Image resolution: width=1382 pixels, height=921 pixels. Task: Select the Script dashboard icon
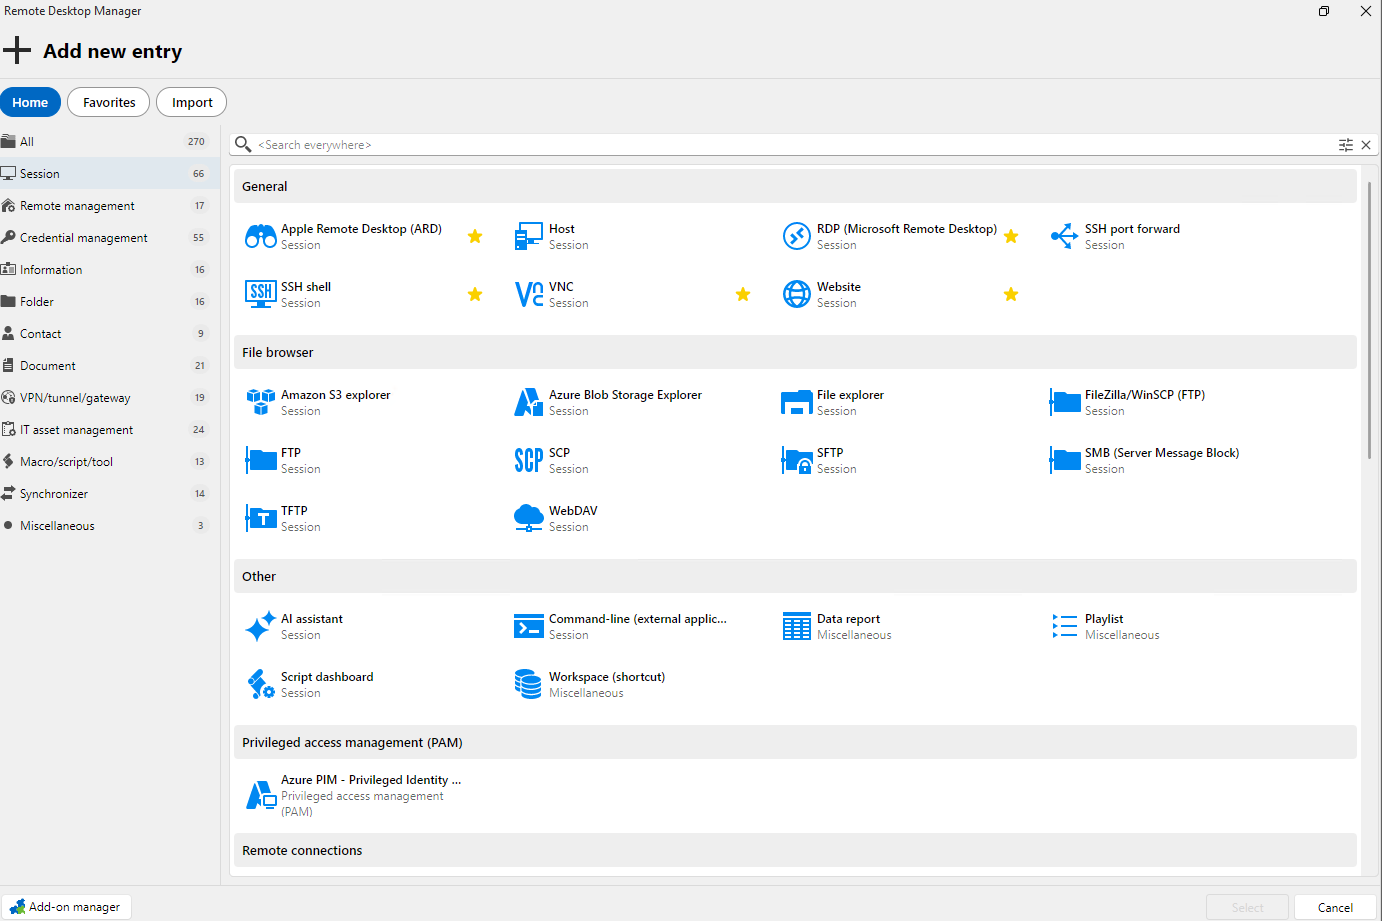tap(261, 684)
